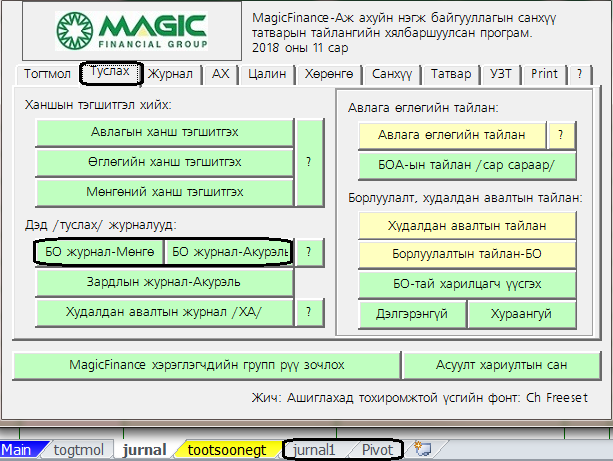
Task: Select the Print tab
Action: click(544, 74)
